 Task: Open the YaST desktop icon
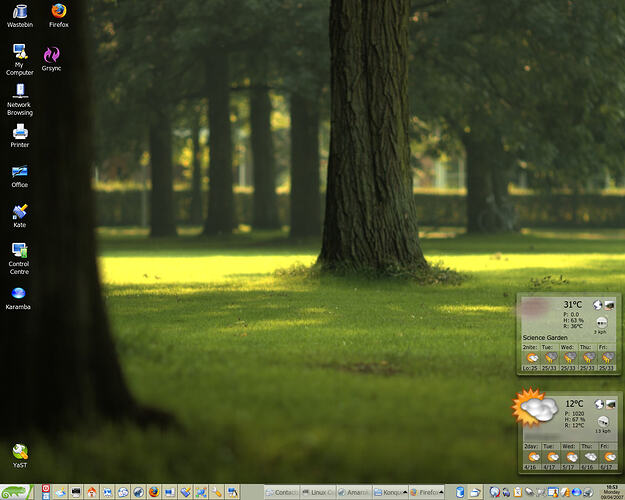coord(20,456)
